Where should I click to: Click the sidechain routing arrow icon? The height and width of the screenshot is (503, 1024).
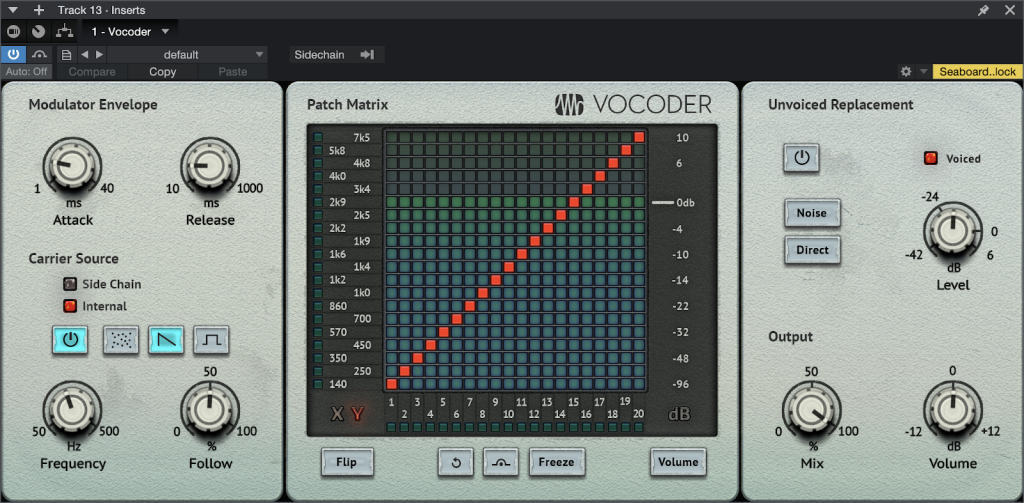pos(367,55)
